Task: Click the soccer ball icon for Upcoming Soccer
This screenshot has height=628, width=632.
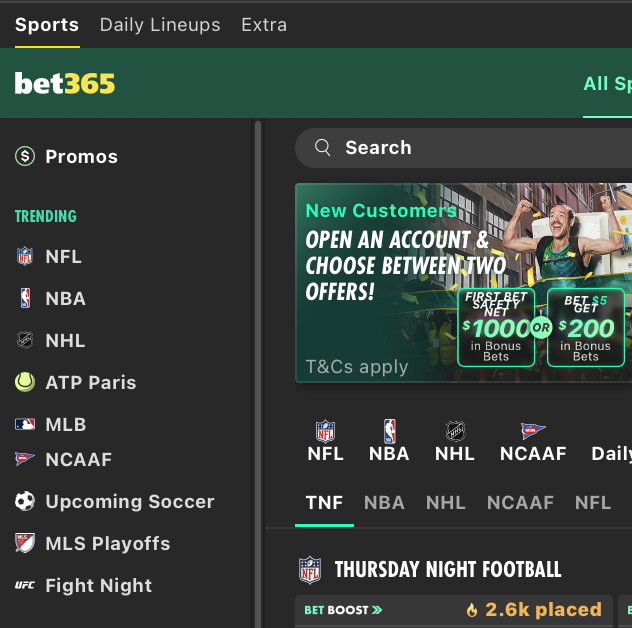Action: tap(25, 501)
